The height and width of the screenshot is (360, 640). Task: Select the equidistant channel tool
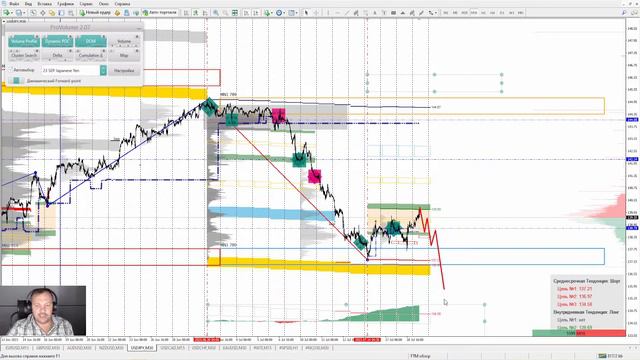(356, 13)
